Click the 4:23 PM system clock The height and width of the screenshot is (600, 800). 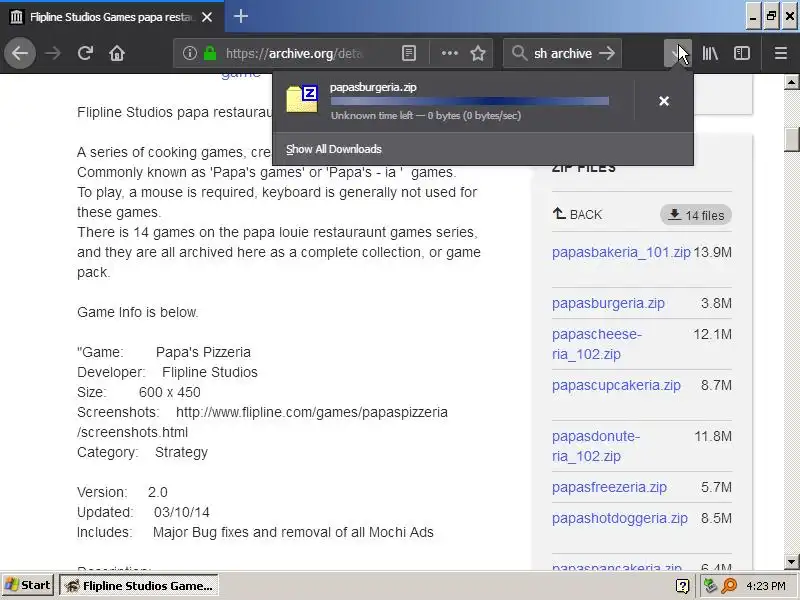(766, 586)
